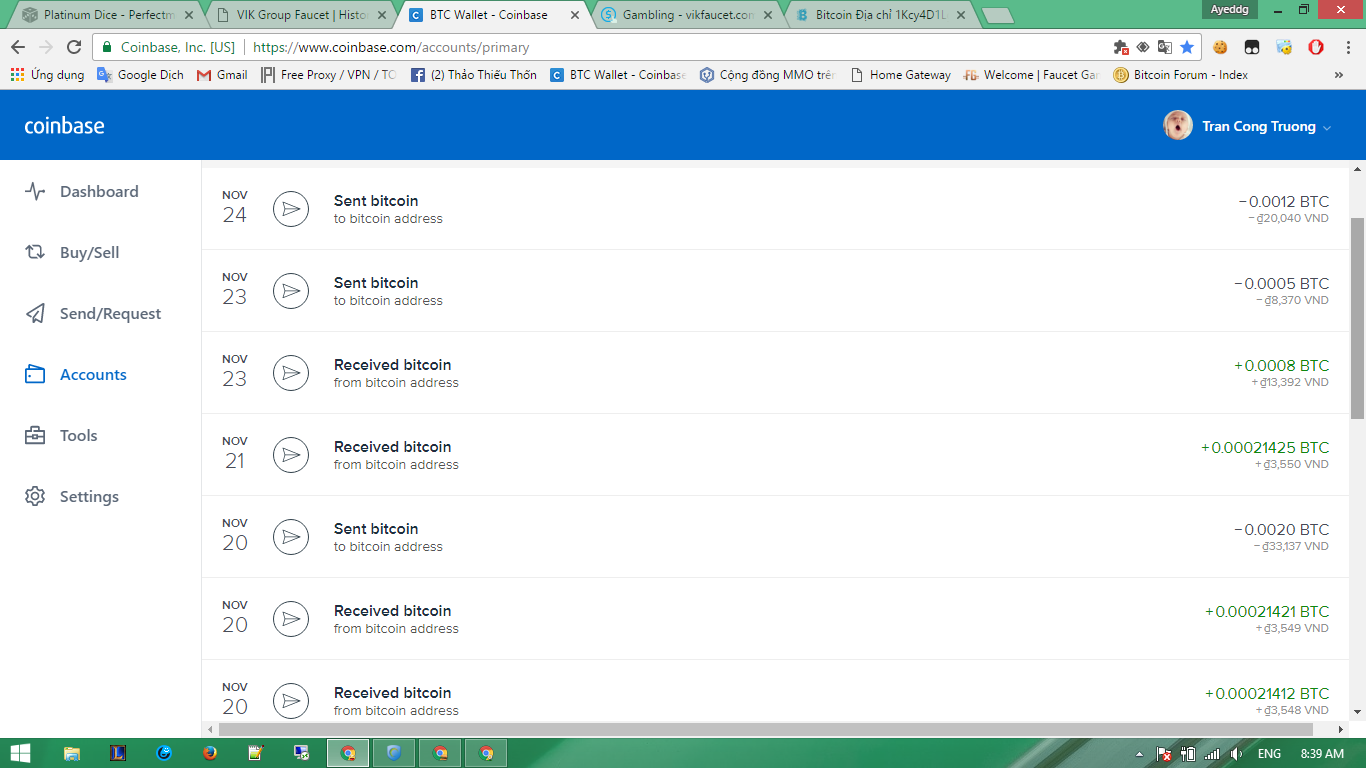Viewport: 1366px width, 768px height.
Task: Bookmark this page with the star icon
Action: tap(1187, 47)
